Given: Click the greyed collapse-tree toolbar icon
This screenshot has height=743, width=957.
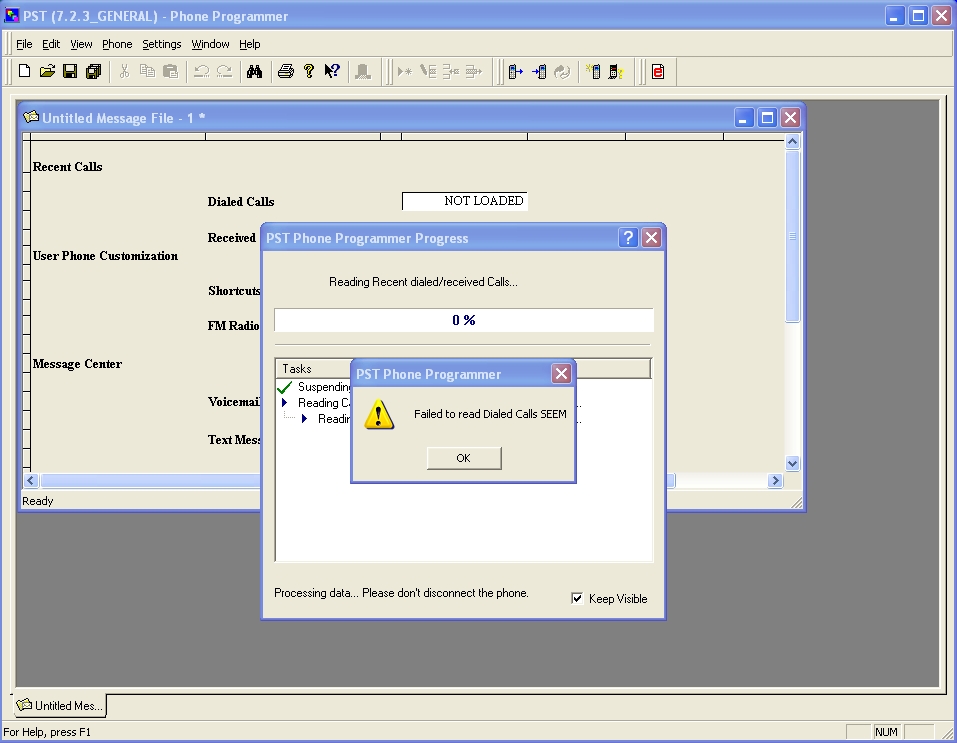Looking at the screenshot, I should (x=451, y=71).
